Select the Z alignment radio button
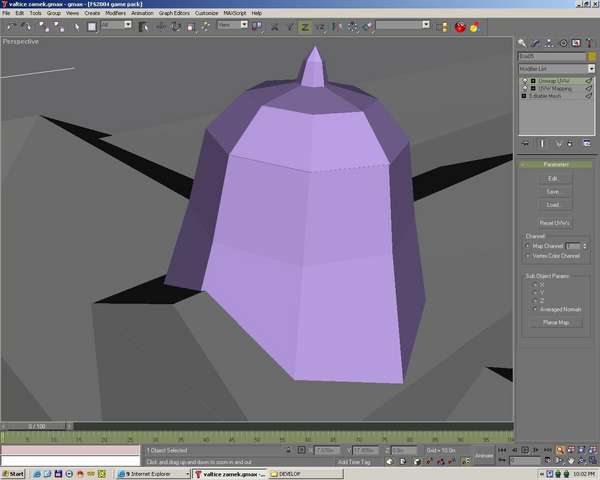Image resolution: width=600 pixels, height=480 pixels. click(535, 301)
